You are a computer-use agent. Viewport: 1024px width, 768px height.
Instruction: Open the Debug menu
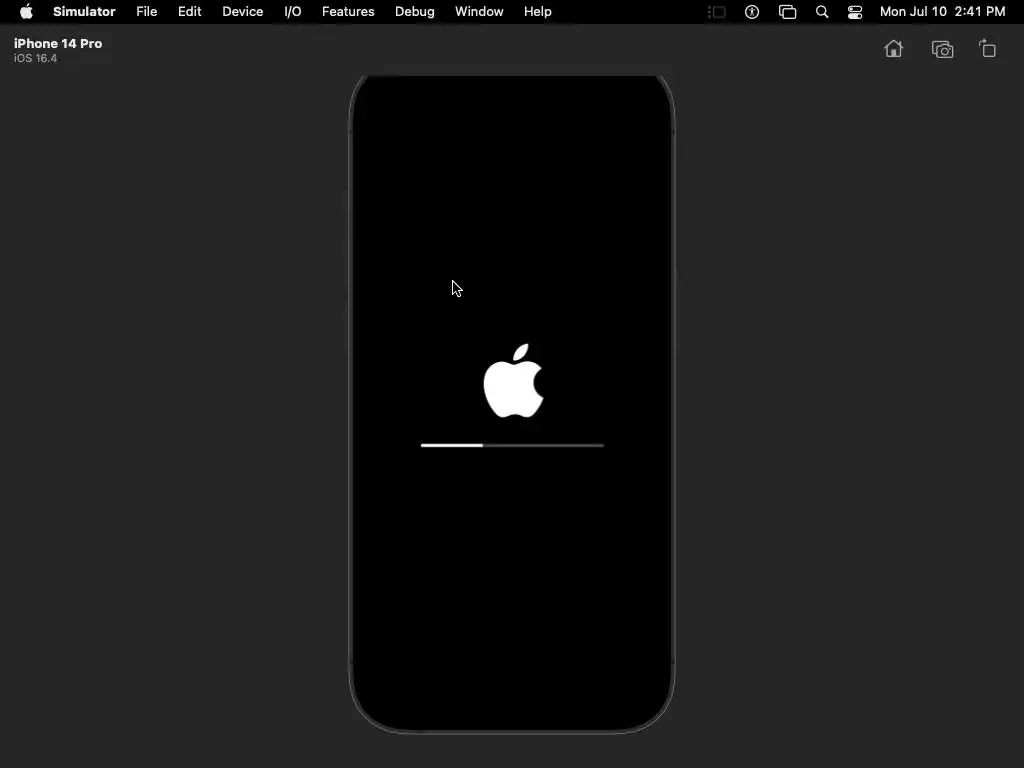click(415, 12)
